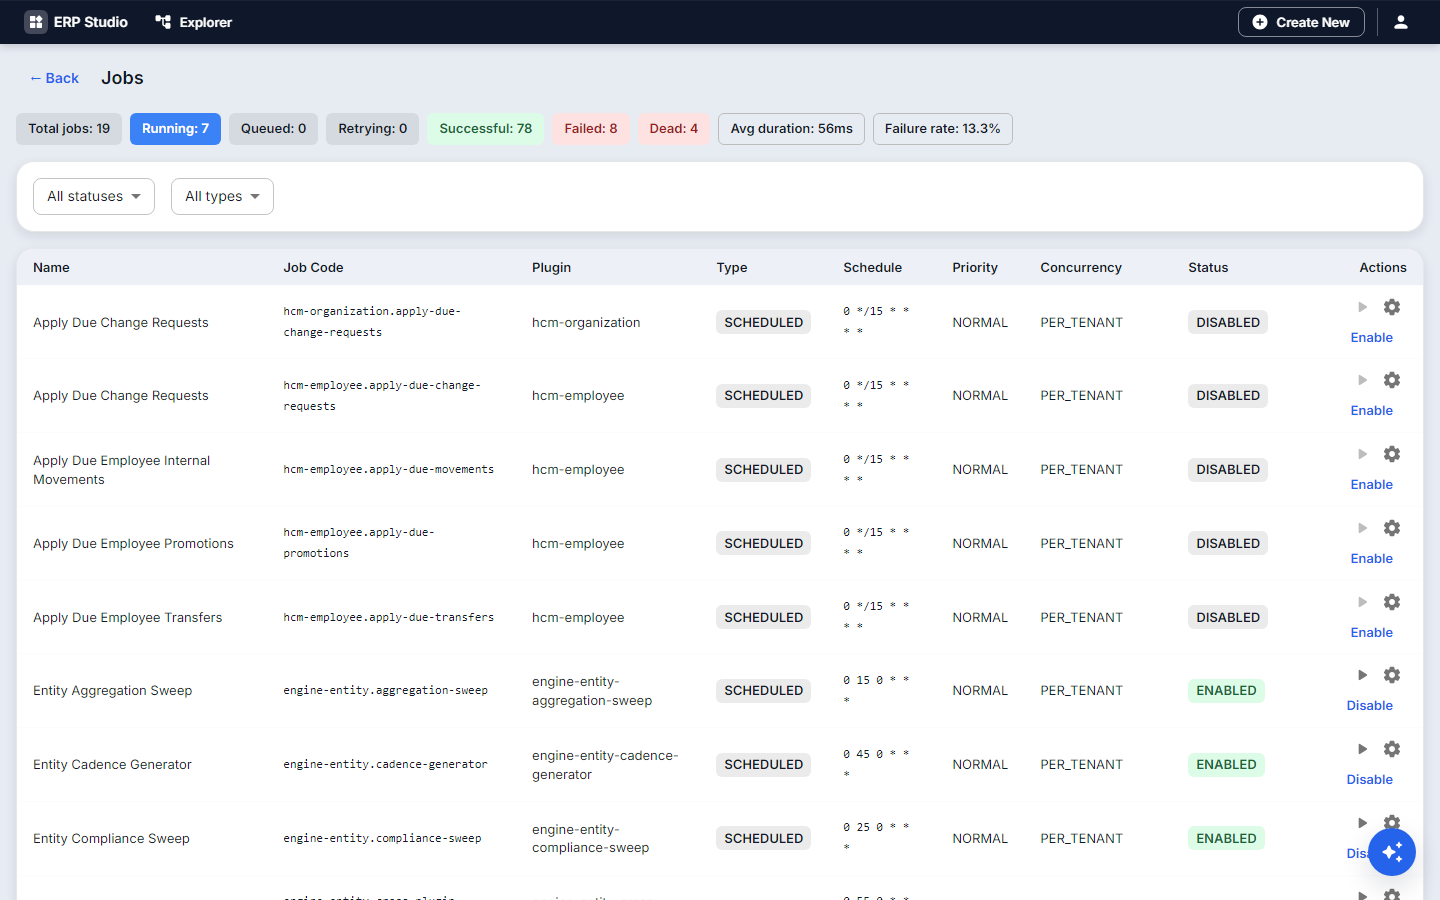Disable the Entity Cadence Generator job
1440x900 pixels.
pos(1370,780)
